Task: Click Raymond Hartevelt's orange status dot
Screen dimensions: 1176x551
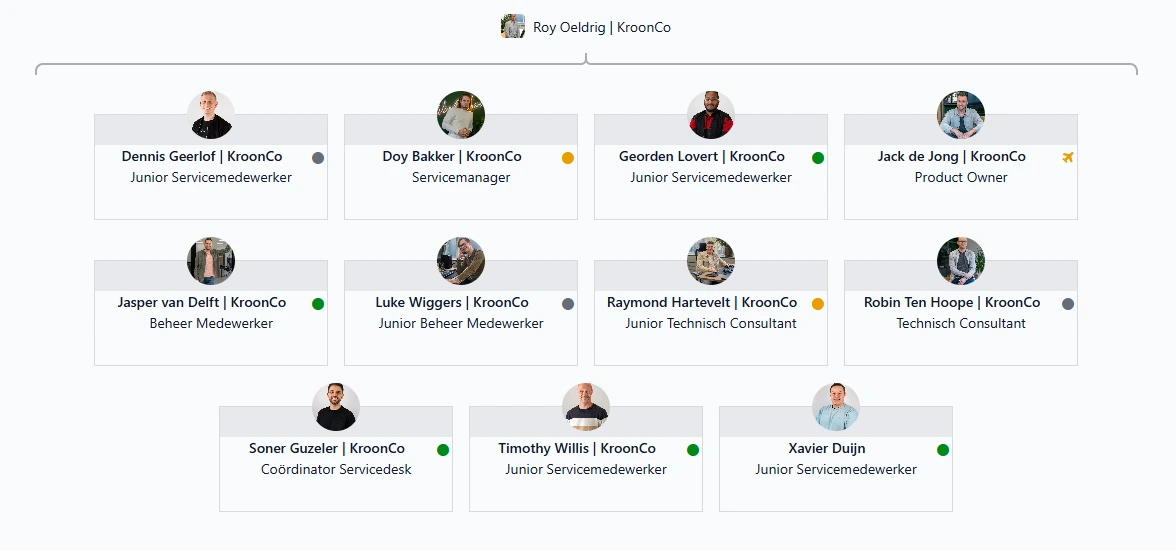Action: pos(818,304)
